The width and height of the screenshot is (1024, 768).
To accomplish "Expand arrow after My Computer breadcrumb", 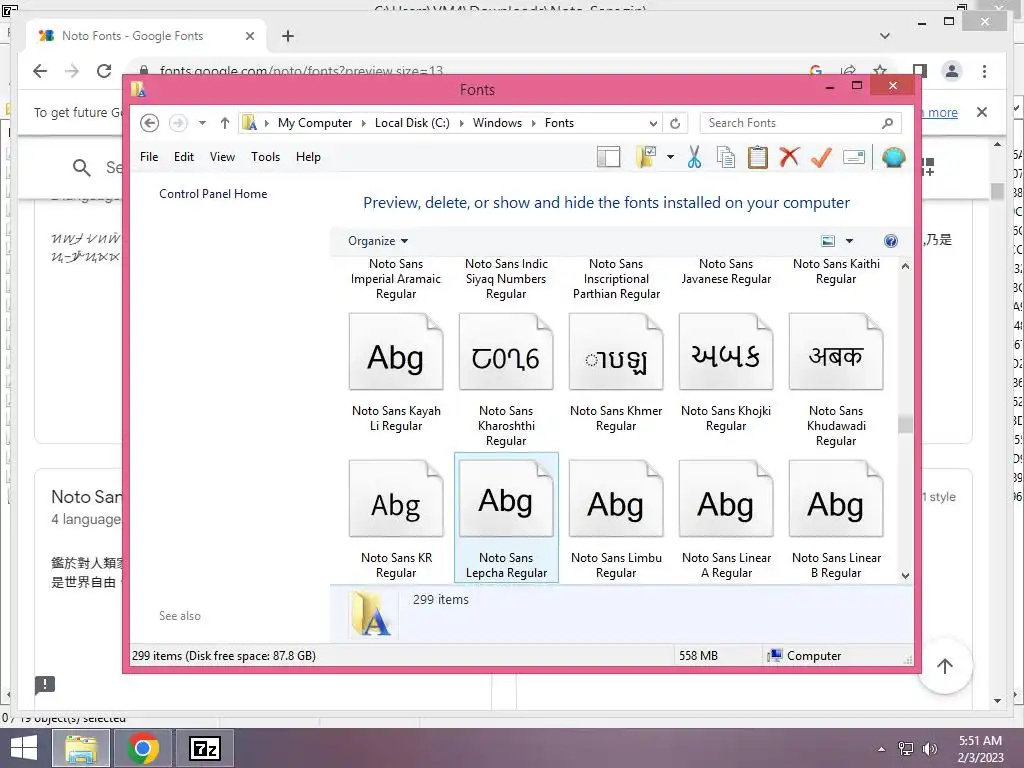I will coord(364,123).
